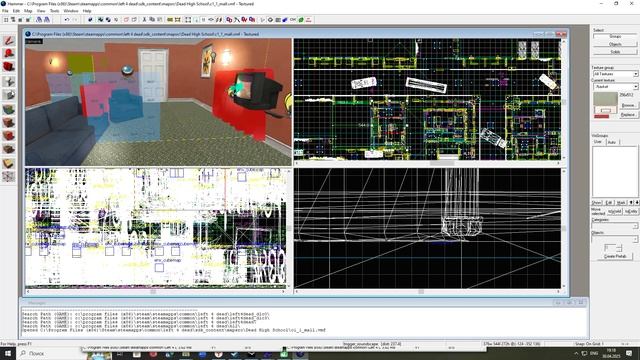640x360 pixels.
Task: Open the View menu
Action: click(41, 11)
